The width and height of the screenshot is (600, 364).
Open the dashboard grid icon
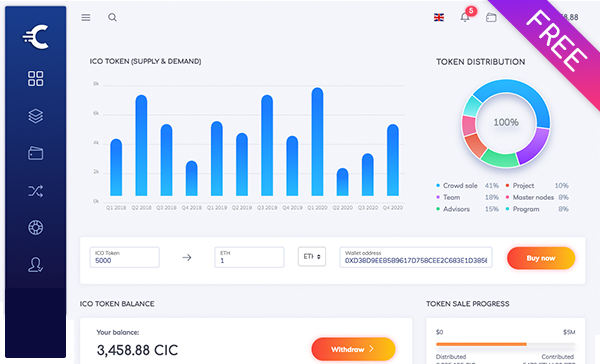[x=36, y=78]
